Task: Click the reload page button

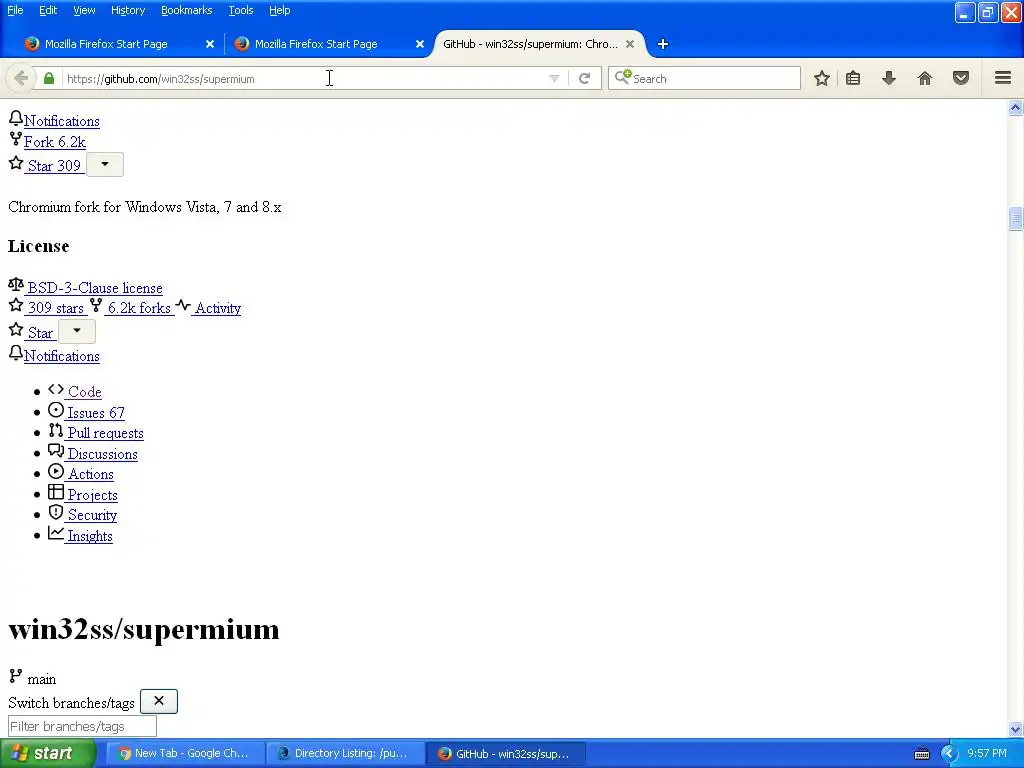Action: point(584,78)
